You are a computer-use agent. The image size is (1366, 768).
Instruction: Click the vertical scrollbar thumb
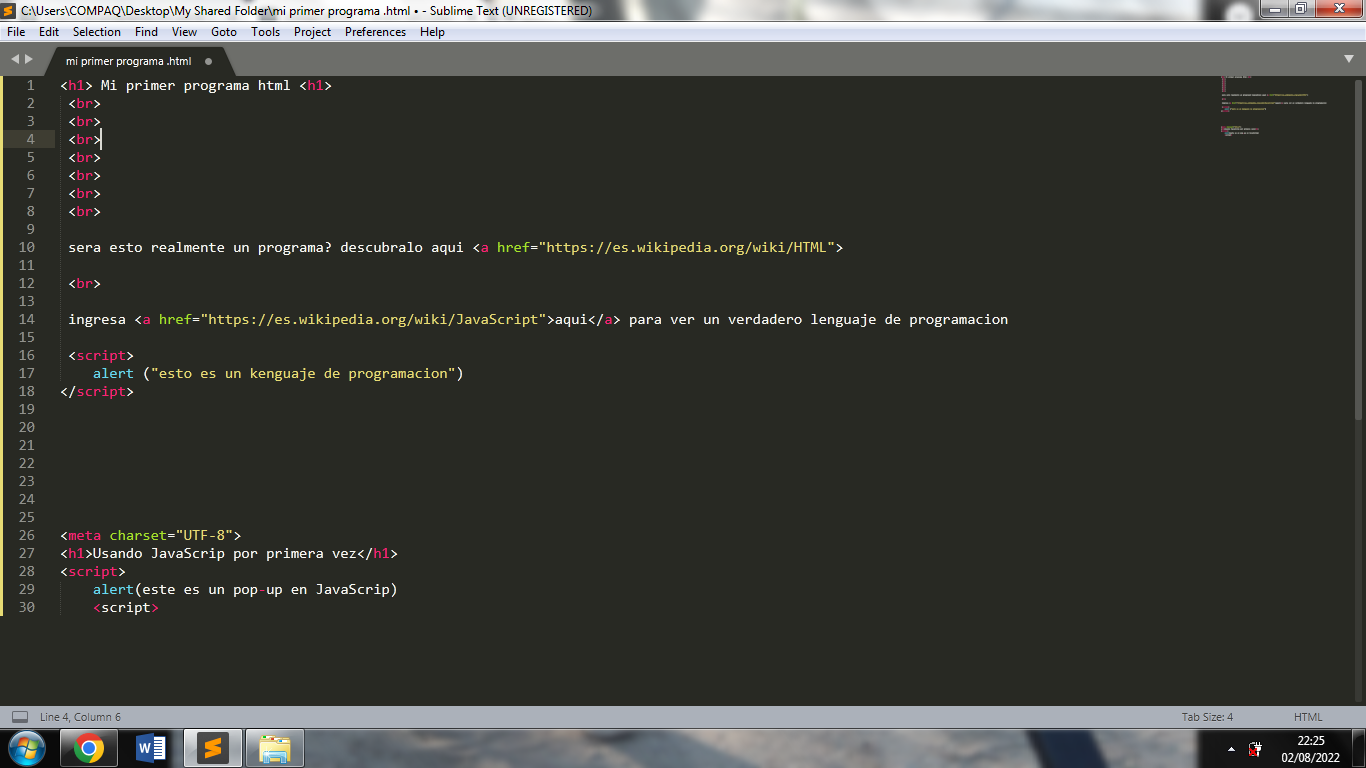click(1358, 250)
